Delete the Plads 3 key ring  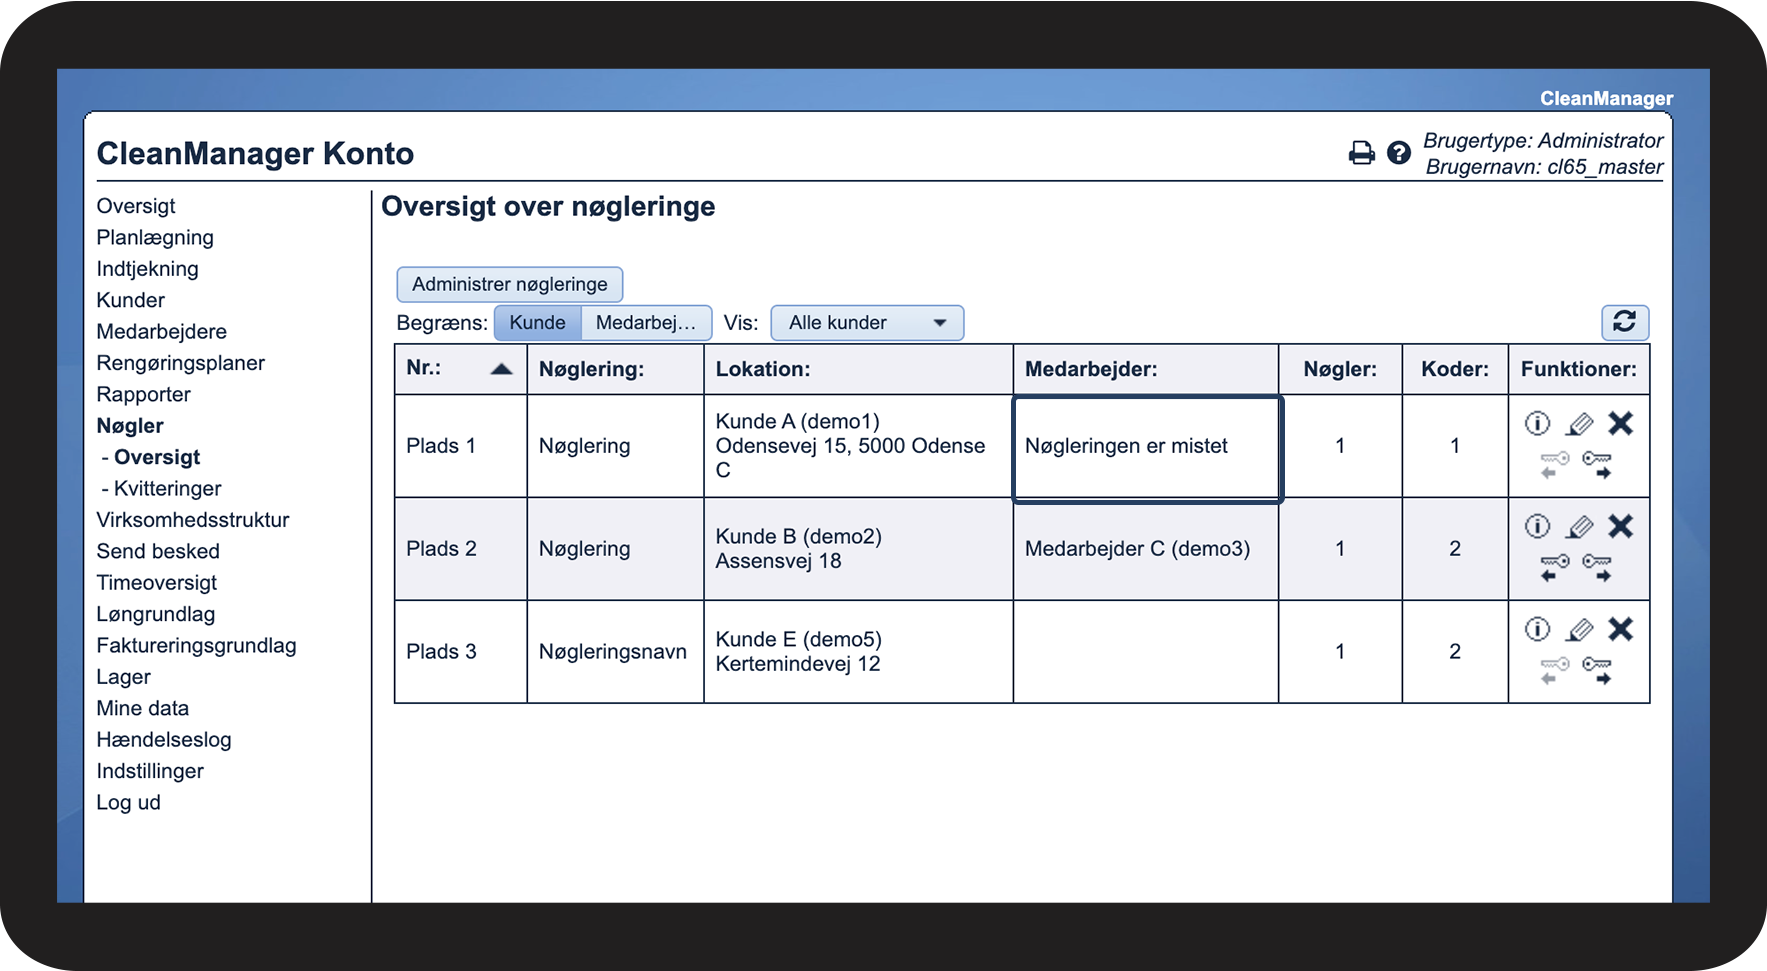point(1620,629)
